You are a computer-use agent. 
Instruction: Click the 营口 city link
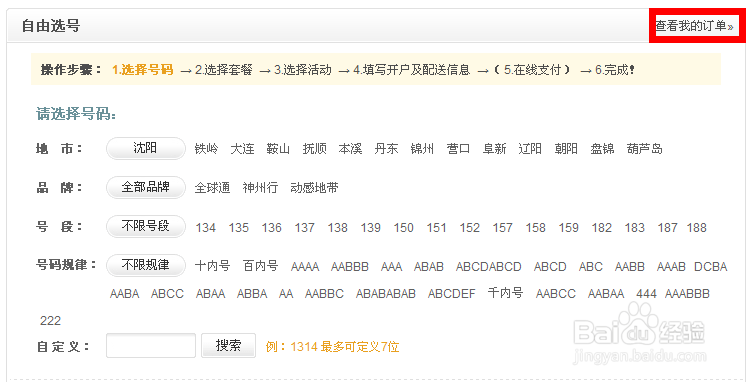[458, 149]
